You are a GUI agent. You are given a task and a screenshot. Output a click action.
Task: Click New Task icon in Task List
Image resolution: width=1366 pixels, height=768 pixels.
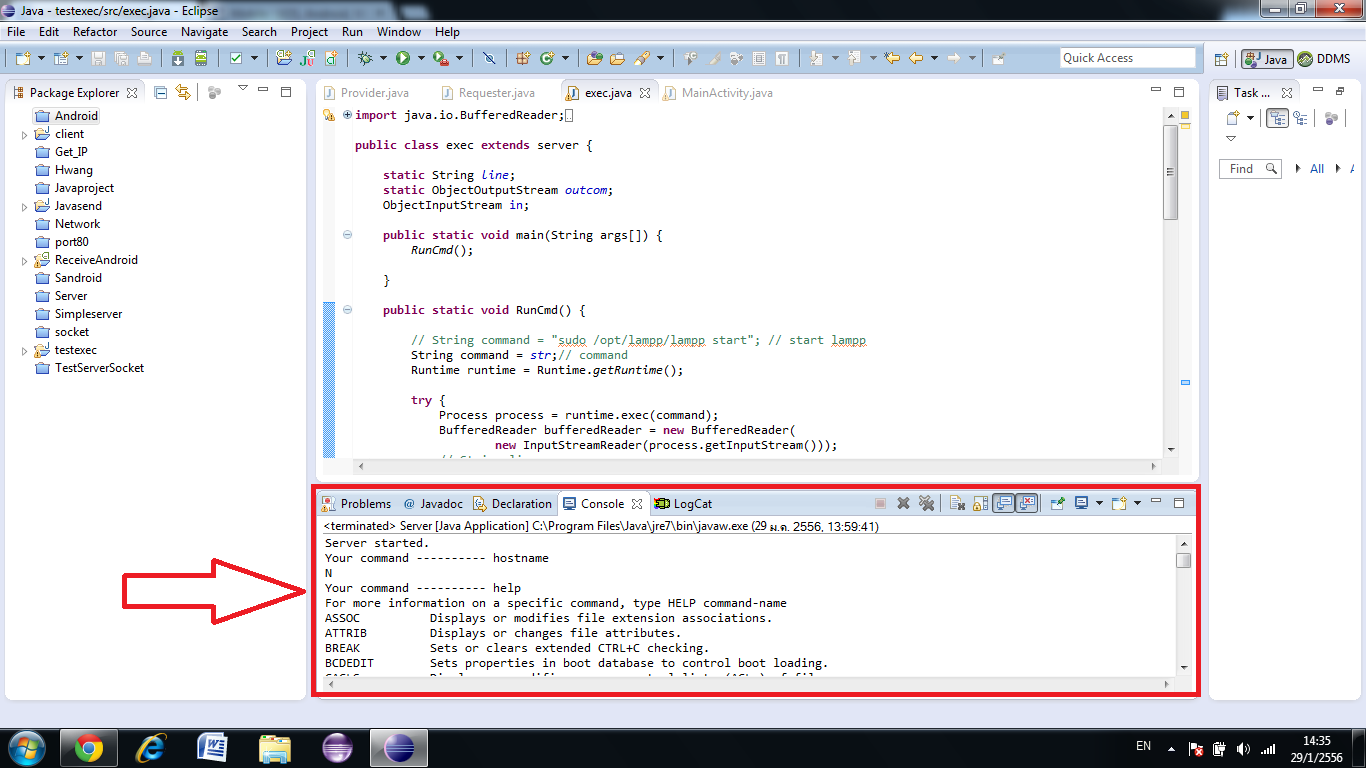click(1233, 118)
